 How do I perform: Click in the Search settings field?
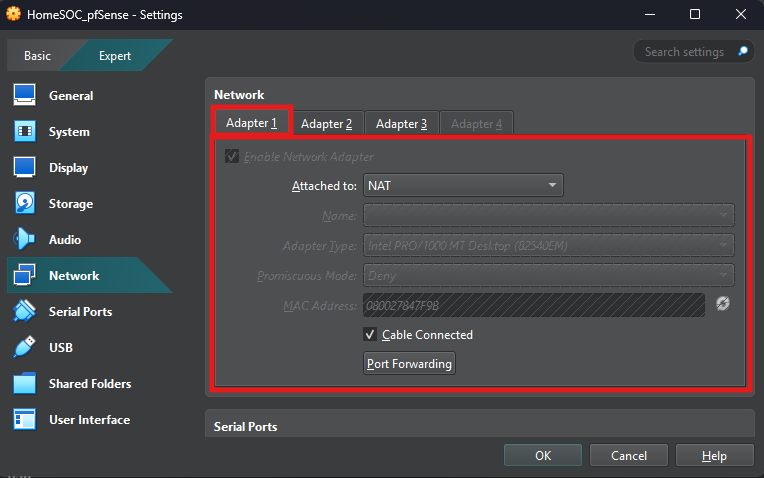[685, 51]
